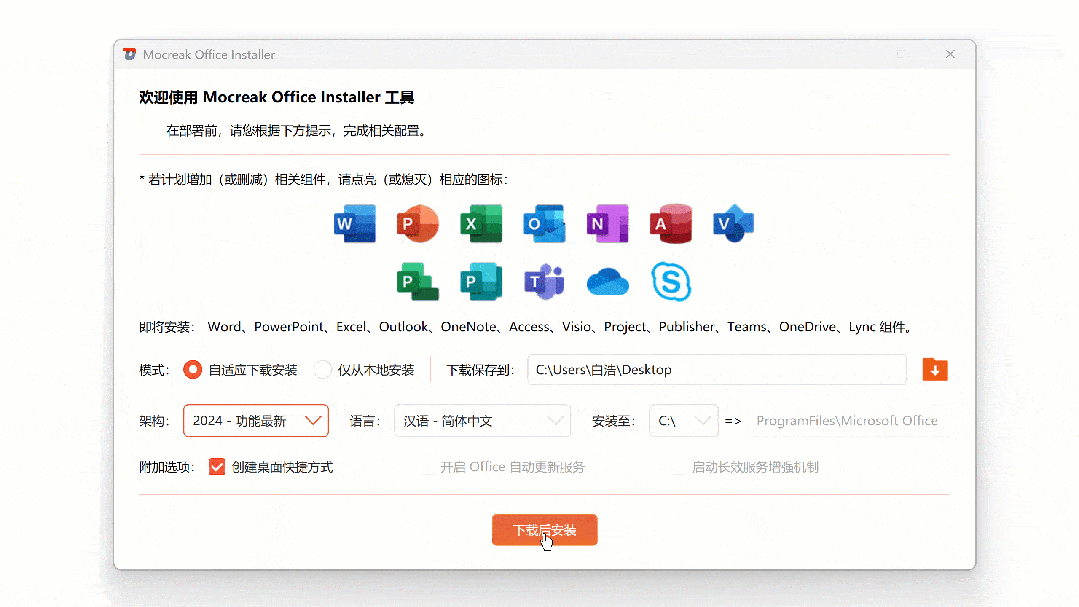Click the 下载后安装 button
The width and height of the screenshot is (1079, 607).
point(544,530)
